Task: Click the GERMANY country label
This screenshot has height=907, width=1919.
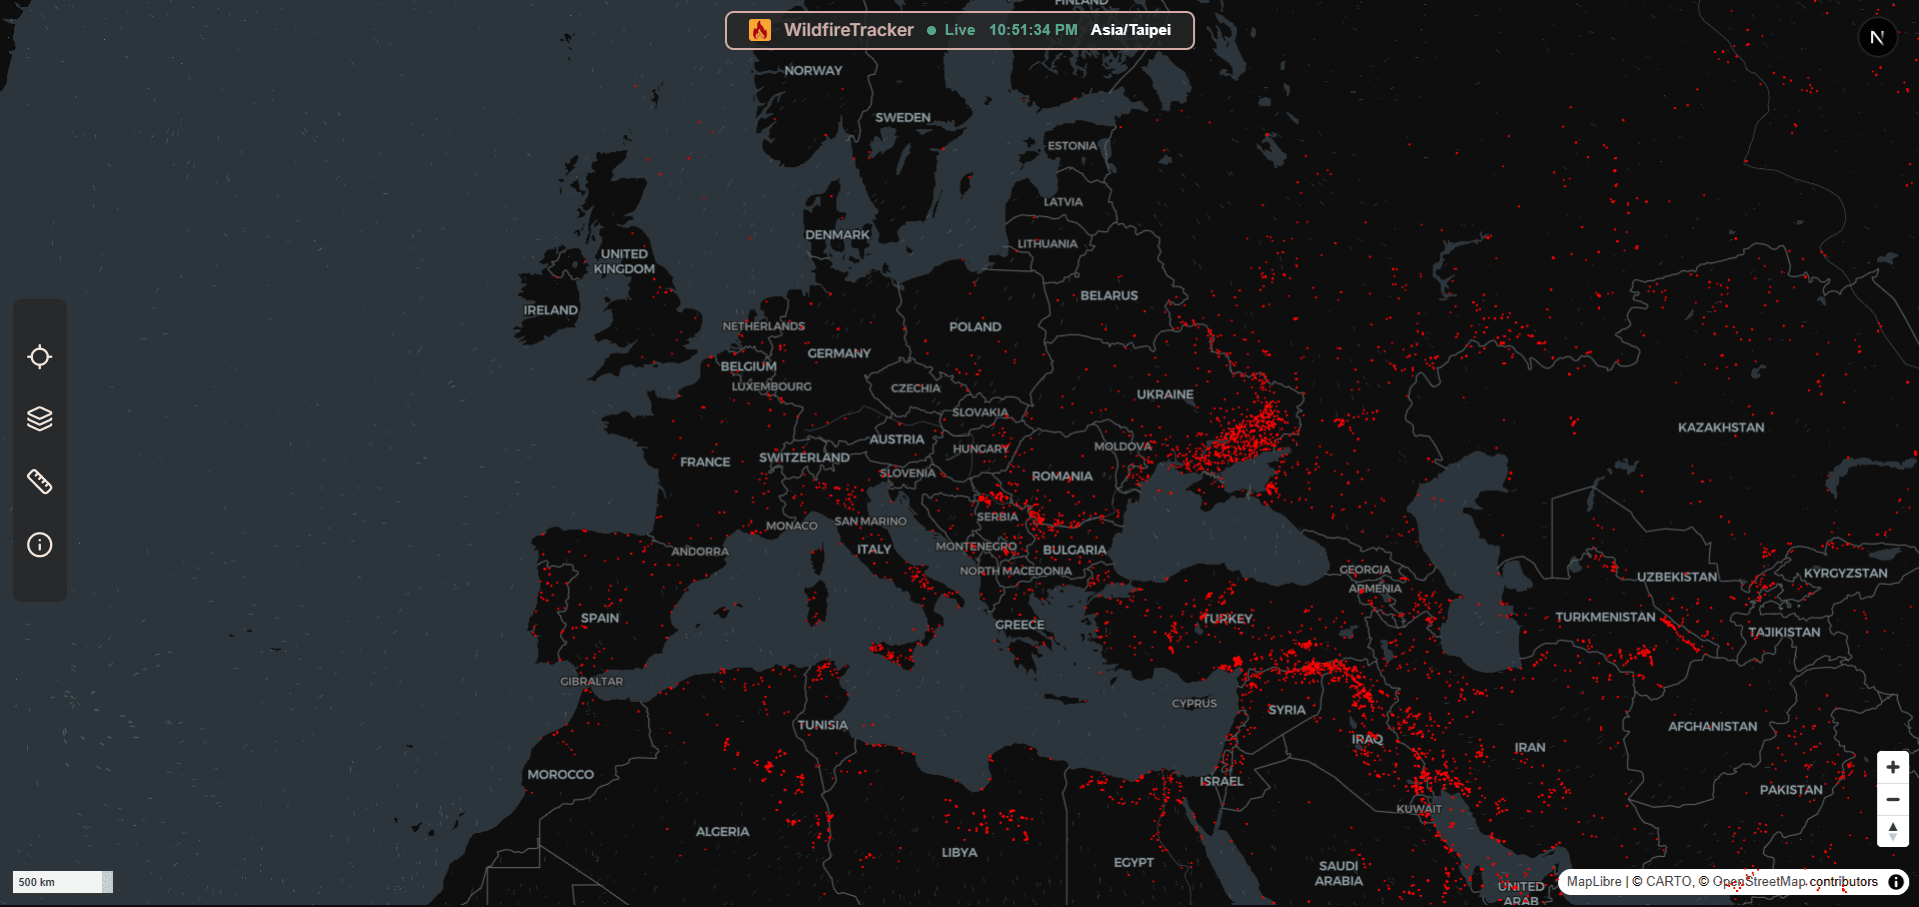Action: click(839, 354)
